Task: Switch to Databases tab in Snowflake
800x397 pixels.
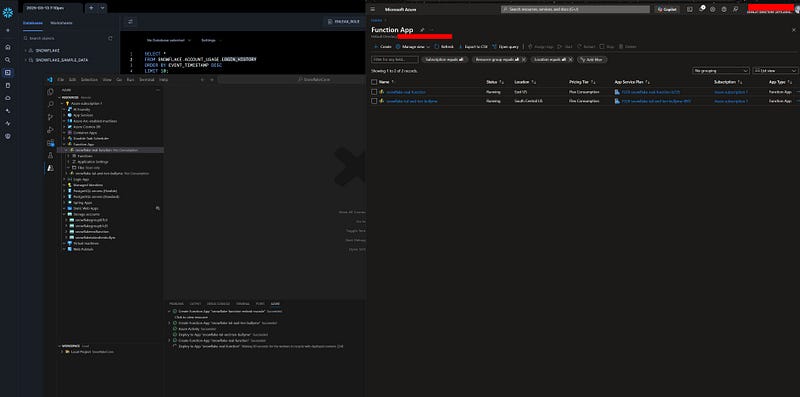Action: 33,23
